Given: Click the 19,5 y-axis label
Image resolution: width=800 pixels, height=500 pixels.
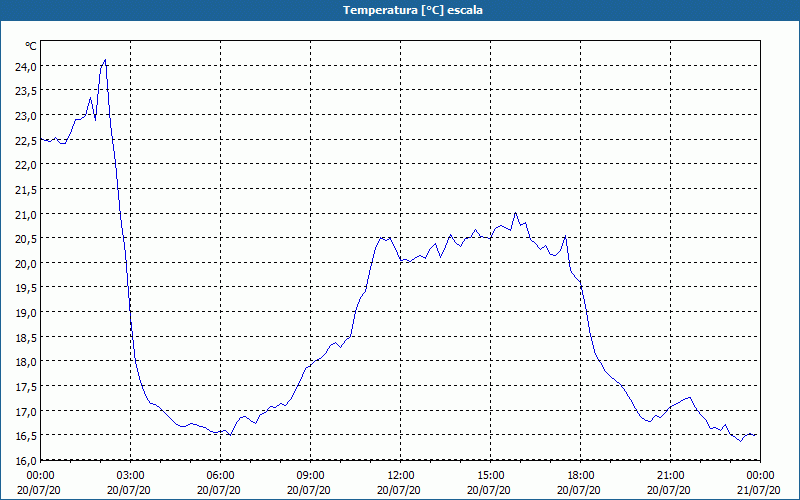Looking at the screenshot, I should coord(26,288).
